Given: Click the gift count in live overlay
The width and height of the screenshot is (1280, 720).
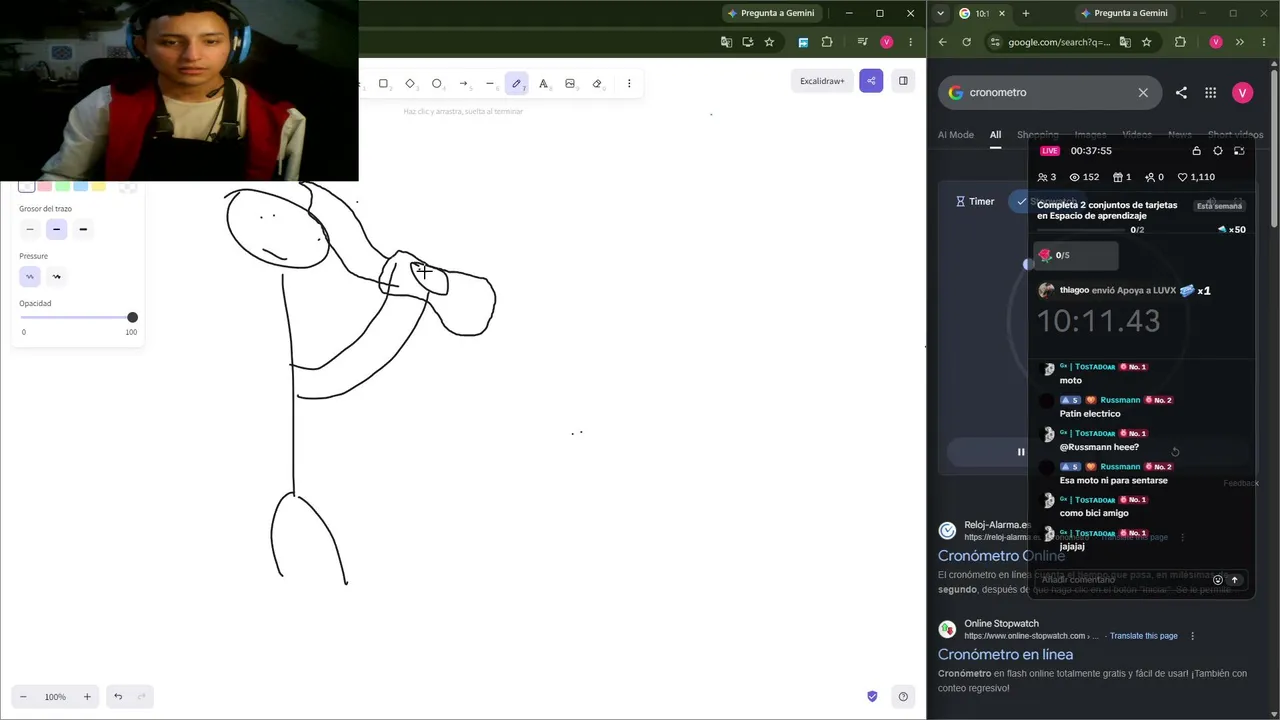Looking at the screenshot, I should (x=1122, y=177).
